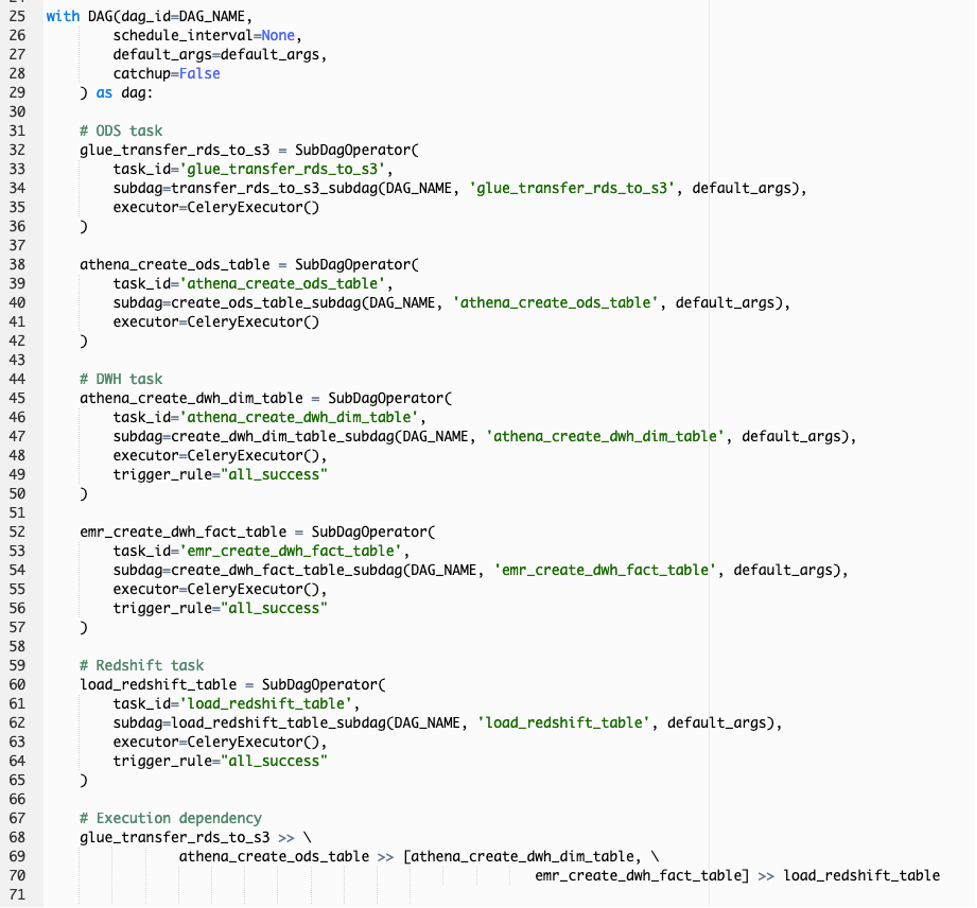Click the False value after catchup
977x908 pixels.
tap(199, 74)
